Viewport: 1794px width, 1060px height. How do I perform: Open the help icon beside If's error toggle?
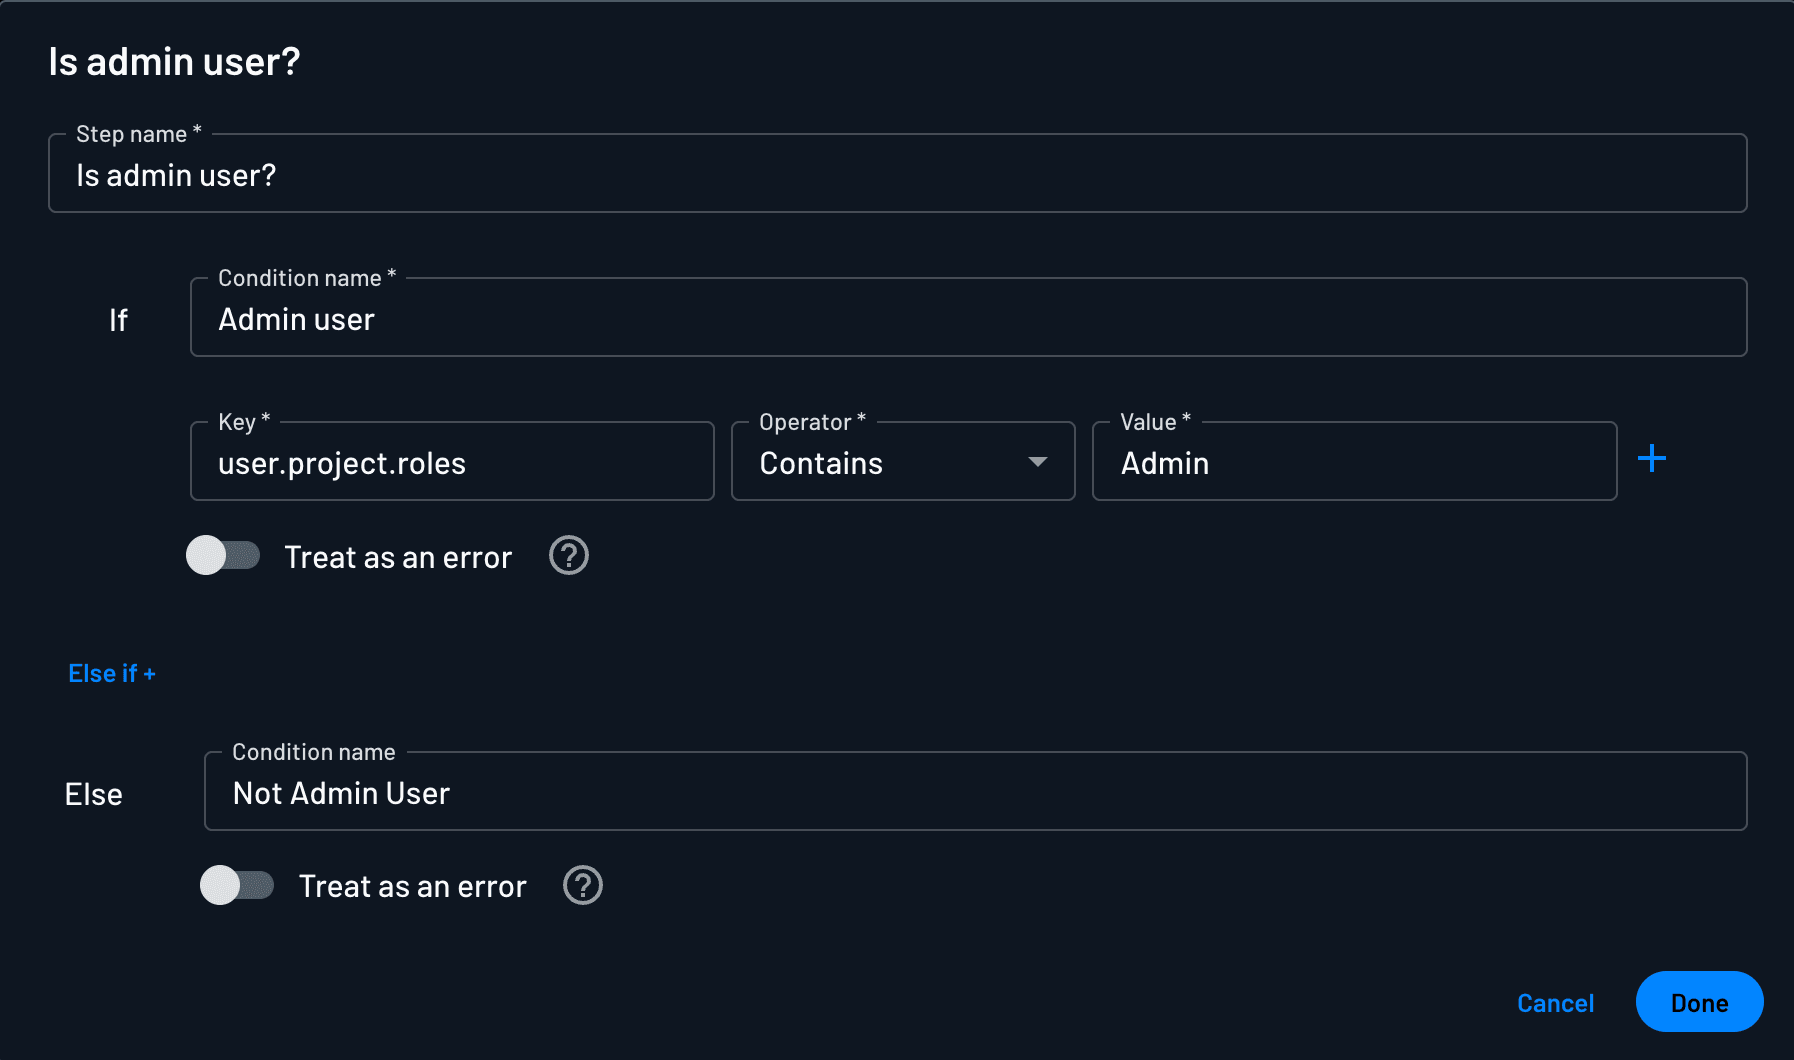click(568, 556)
